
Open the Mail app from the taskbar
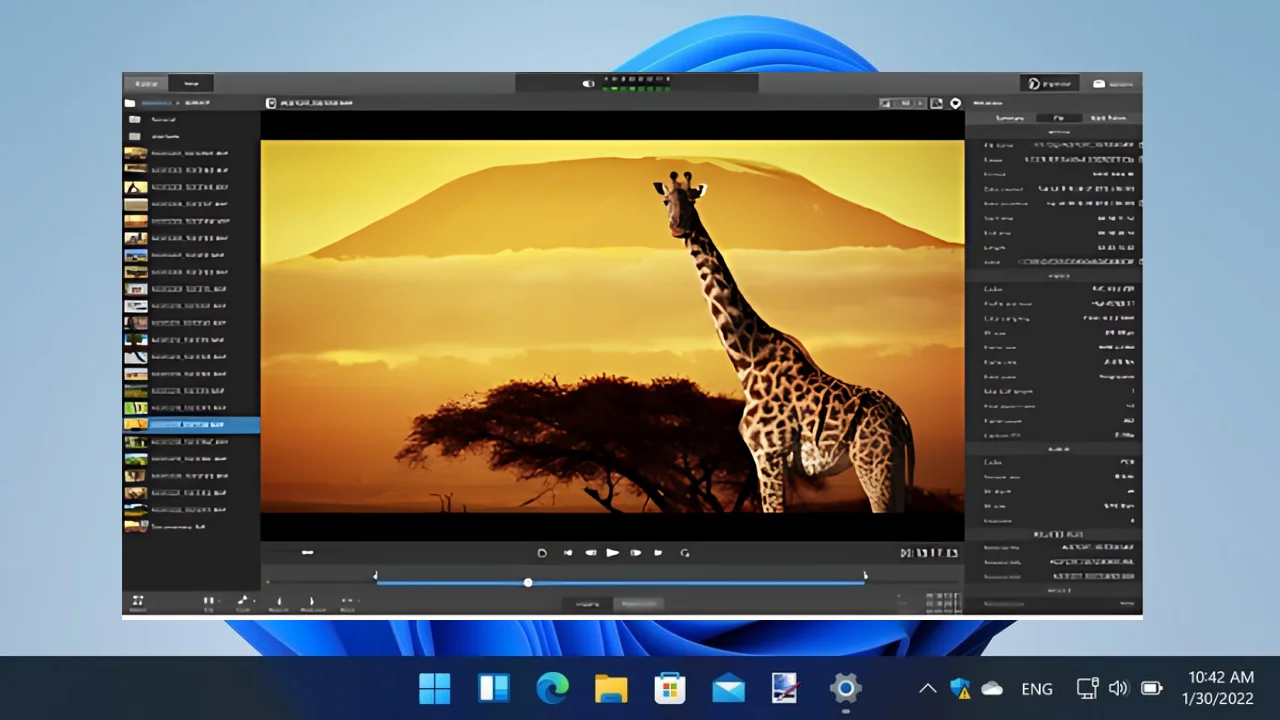point(728,688)
